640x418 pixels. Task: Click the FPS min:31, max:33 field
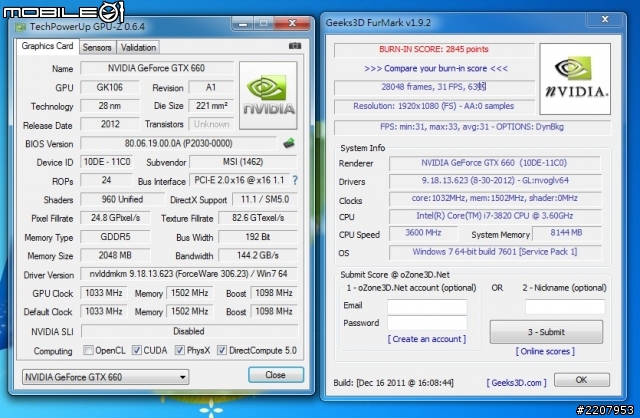(x=472, y=127)
